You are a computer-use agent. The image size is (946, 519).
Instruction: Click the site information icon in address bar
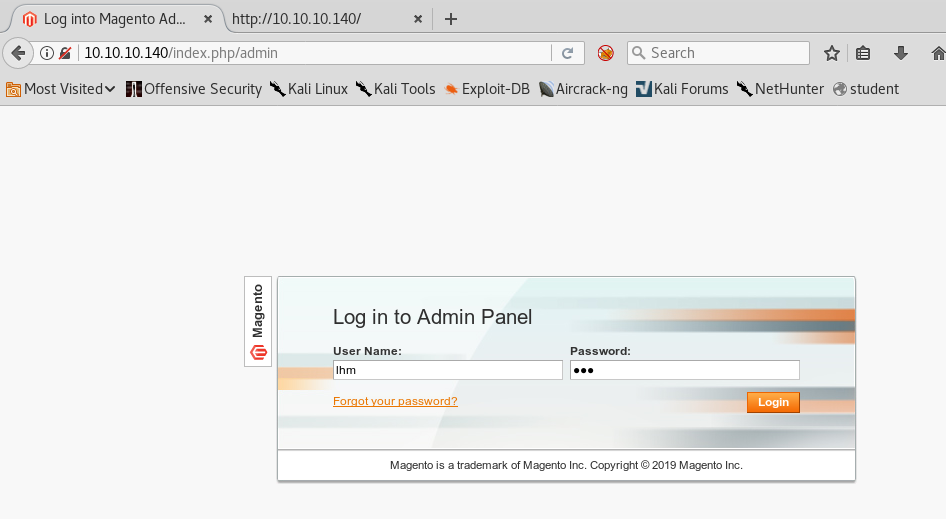pos(46,53)
